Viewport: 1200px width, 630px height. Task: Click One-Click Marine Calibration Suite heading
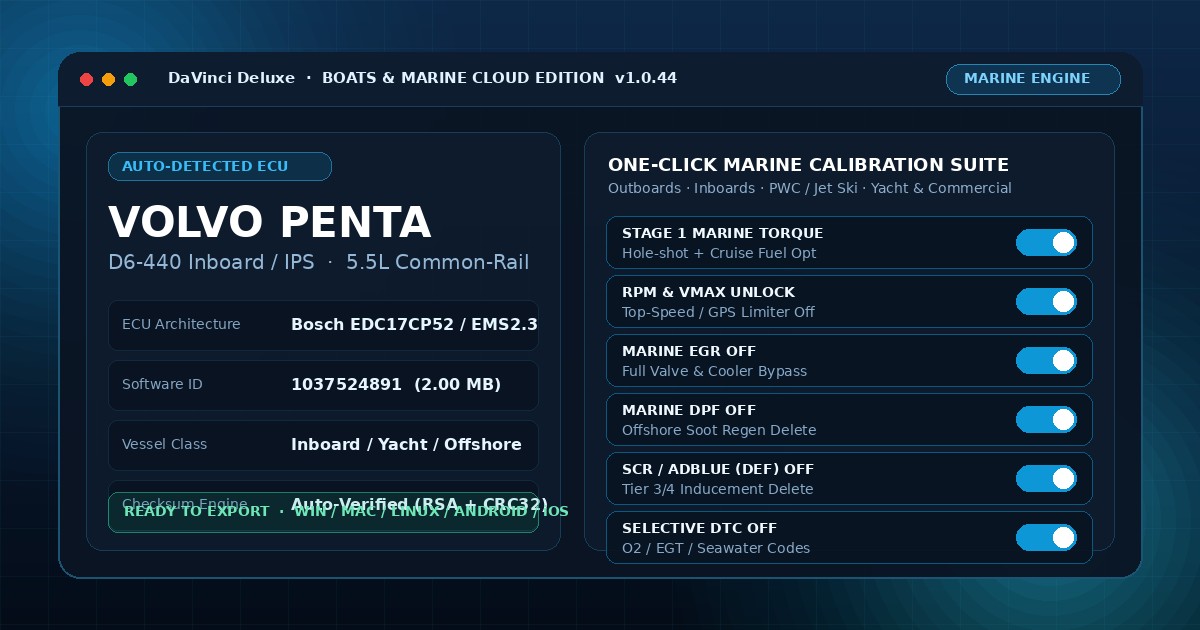click(x=808, y=165)
